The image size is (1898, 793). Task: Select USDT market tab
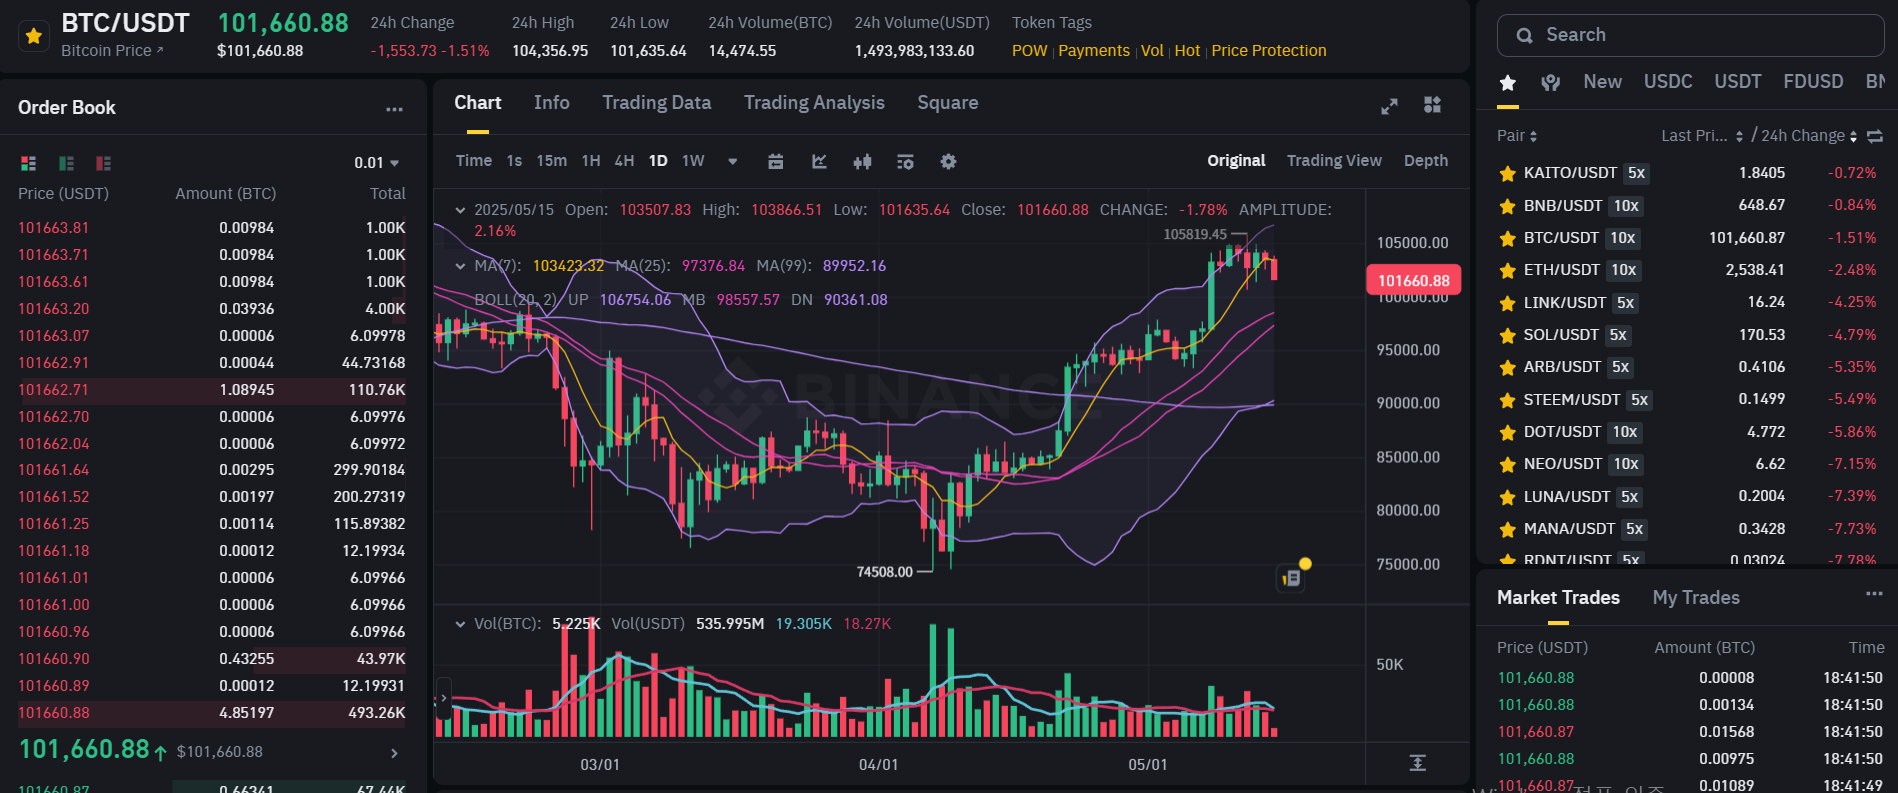[1737, 82]
